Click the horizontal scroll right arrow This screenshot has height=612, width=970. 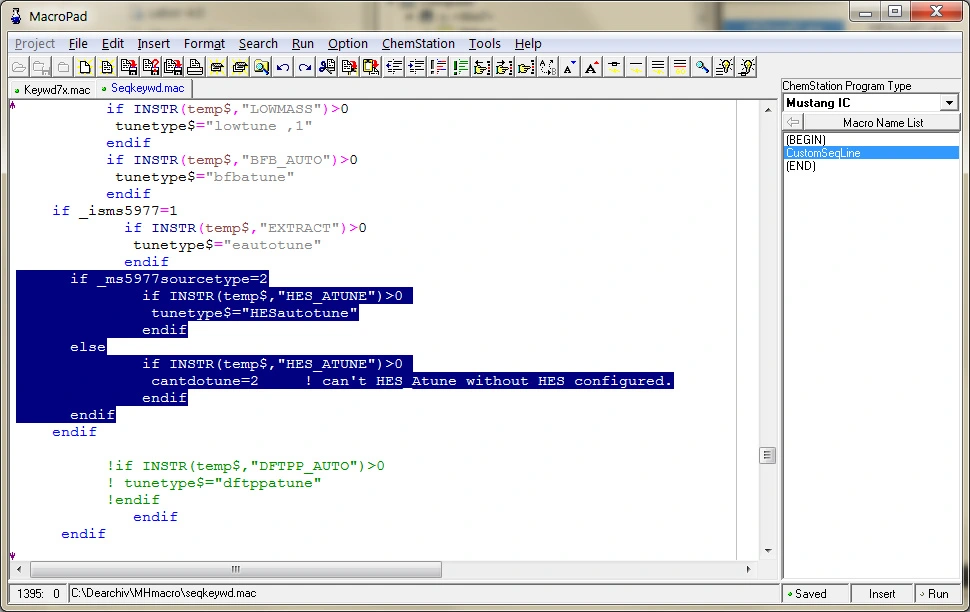pyautogui.click(x=749, y=569)
